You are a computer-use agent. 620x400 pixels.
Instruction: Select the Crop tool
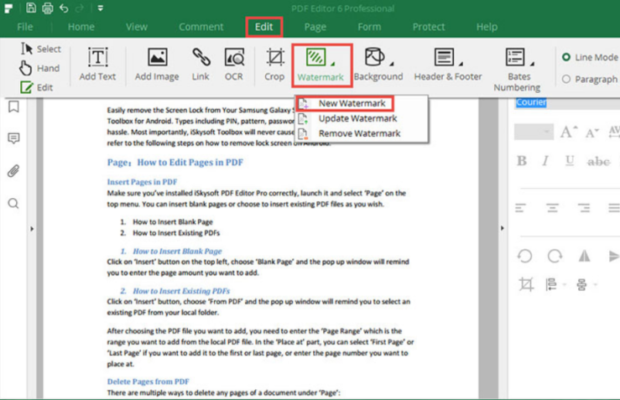point(274,65)
